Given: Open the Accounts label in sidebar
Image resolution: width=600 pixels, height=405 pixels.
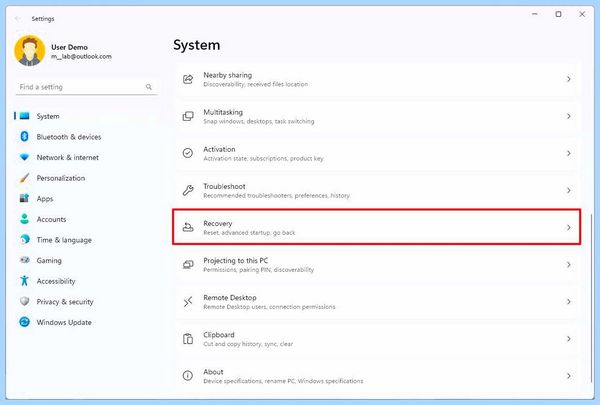Looking at the screenshot, I should click(x=51, y=219).
